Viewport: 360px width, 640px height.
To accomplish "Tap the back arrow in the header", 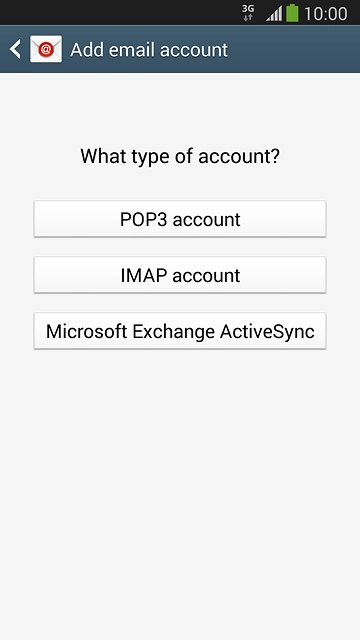I will coord(15,49).
